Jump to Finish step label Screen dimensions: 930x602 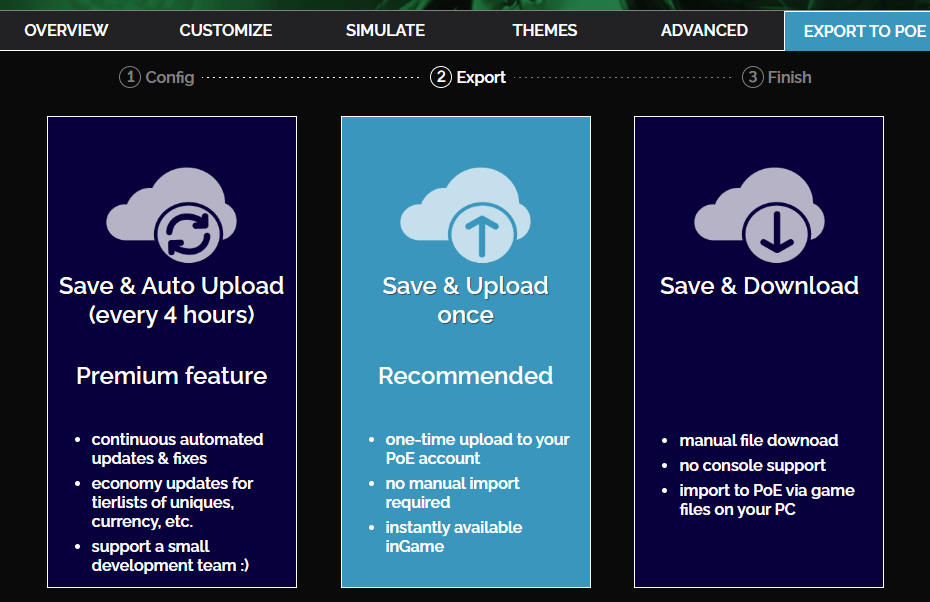pyautogui.click(x=789, y=77)
